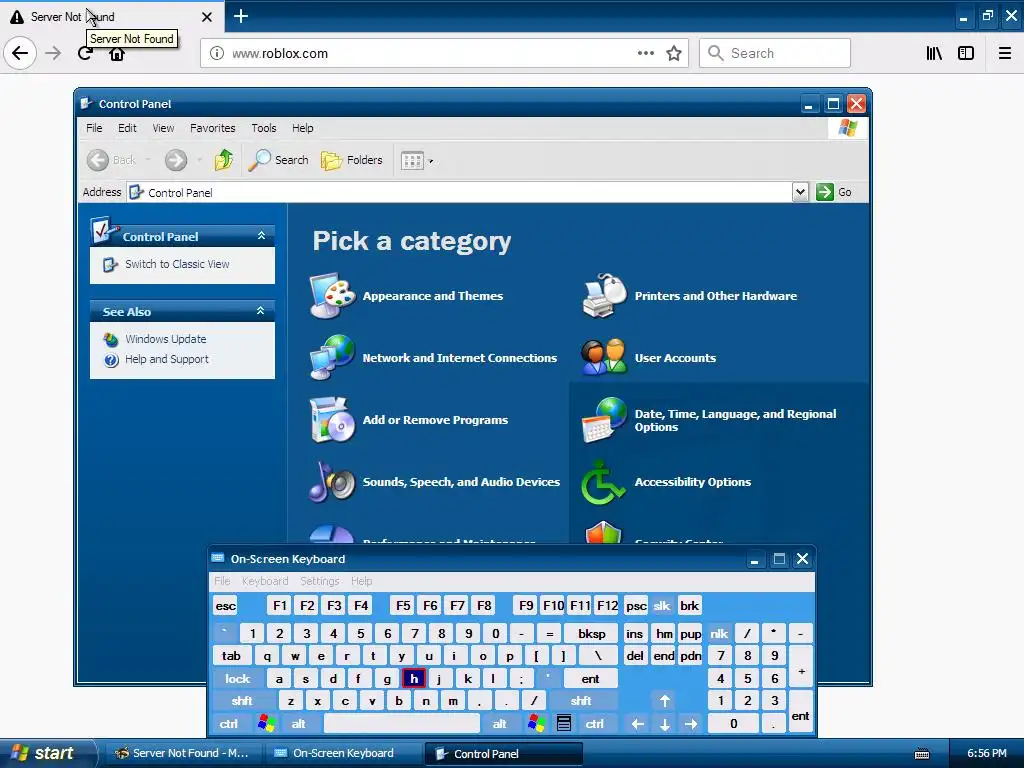Toggle the left alt key
Viewport: 1024px width, 768px height.
coord(298,724)
